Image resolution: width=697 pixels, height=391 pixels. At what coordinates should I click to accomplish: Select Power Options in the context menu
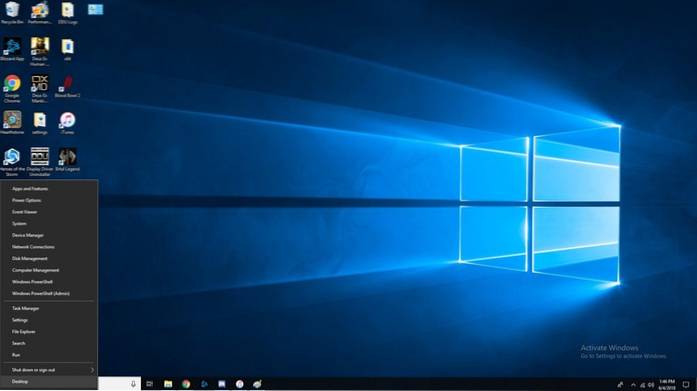tap(49, 200)
